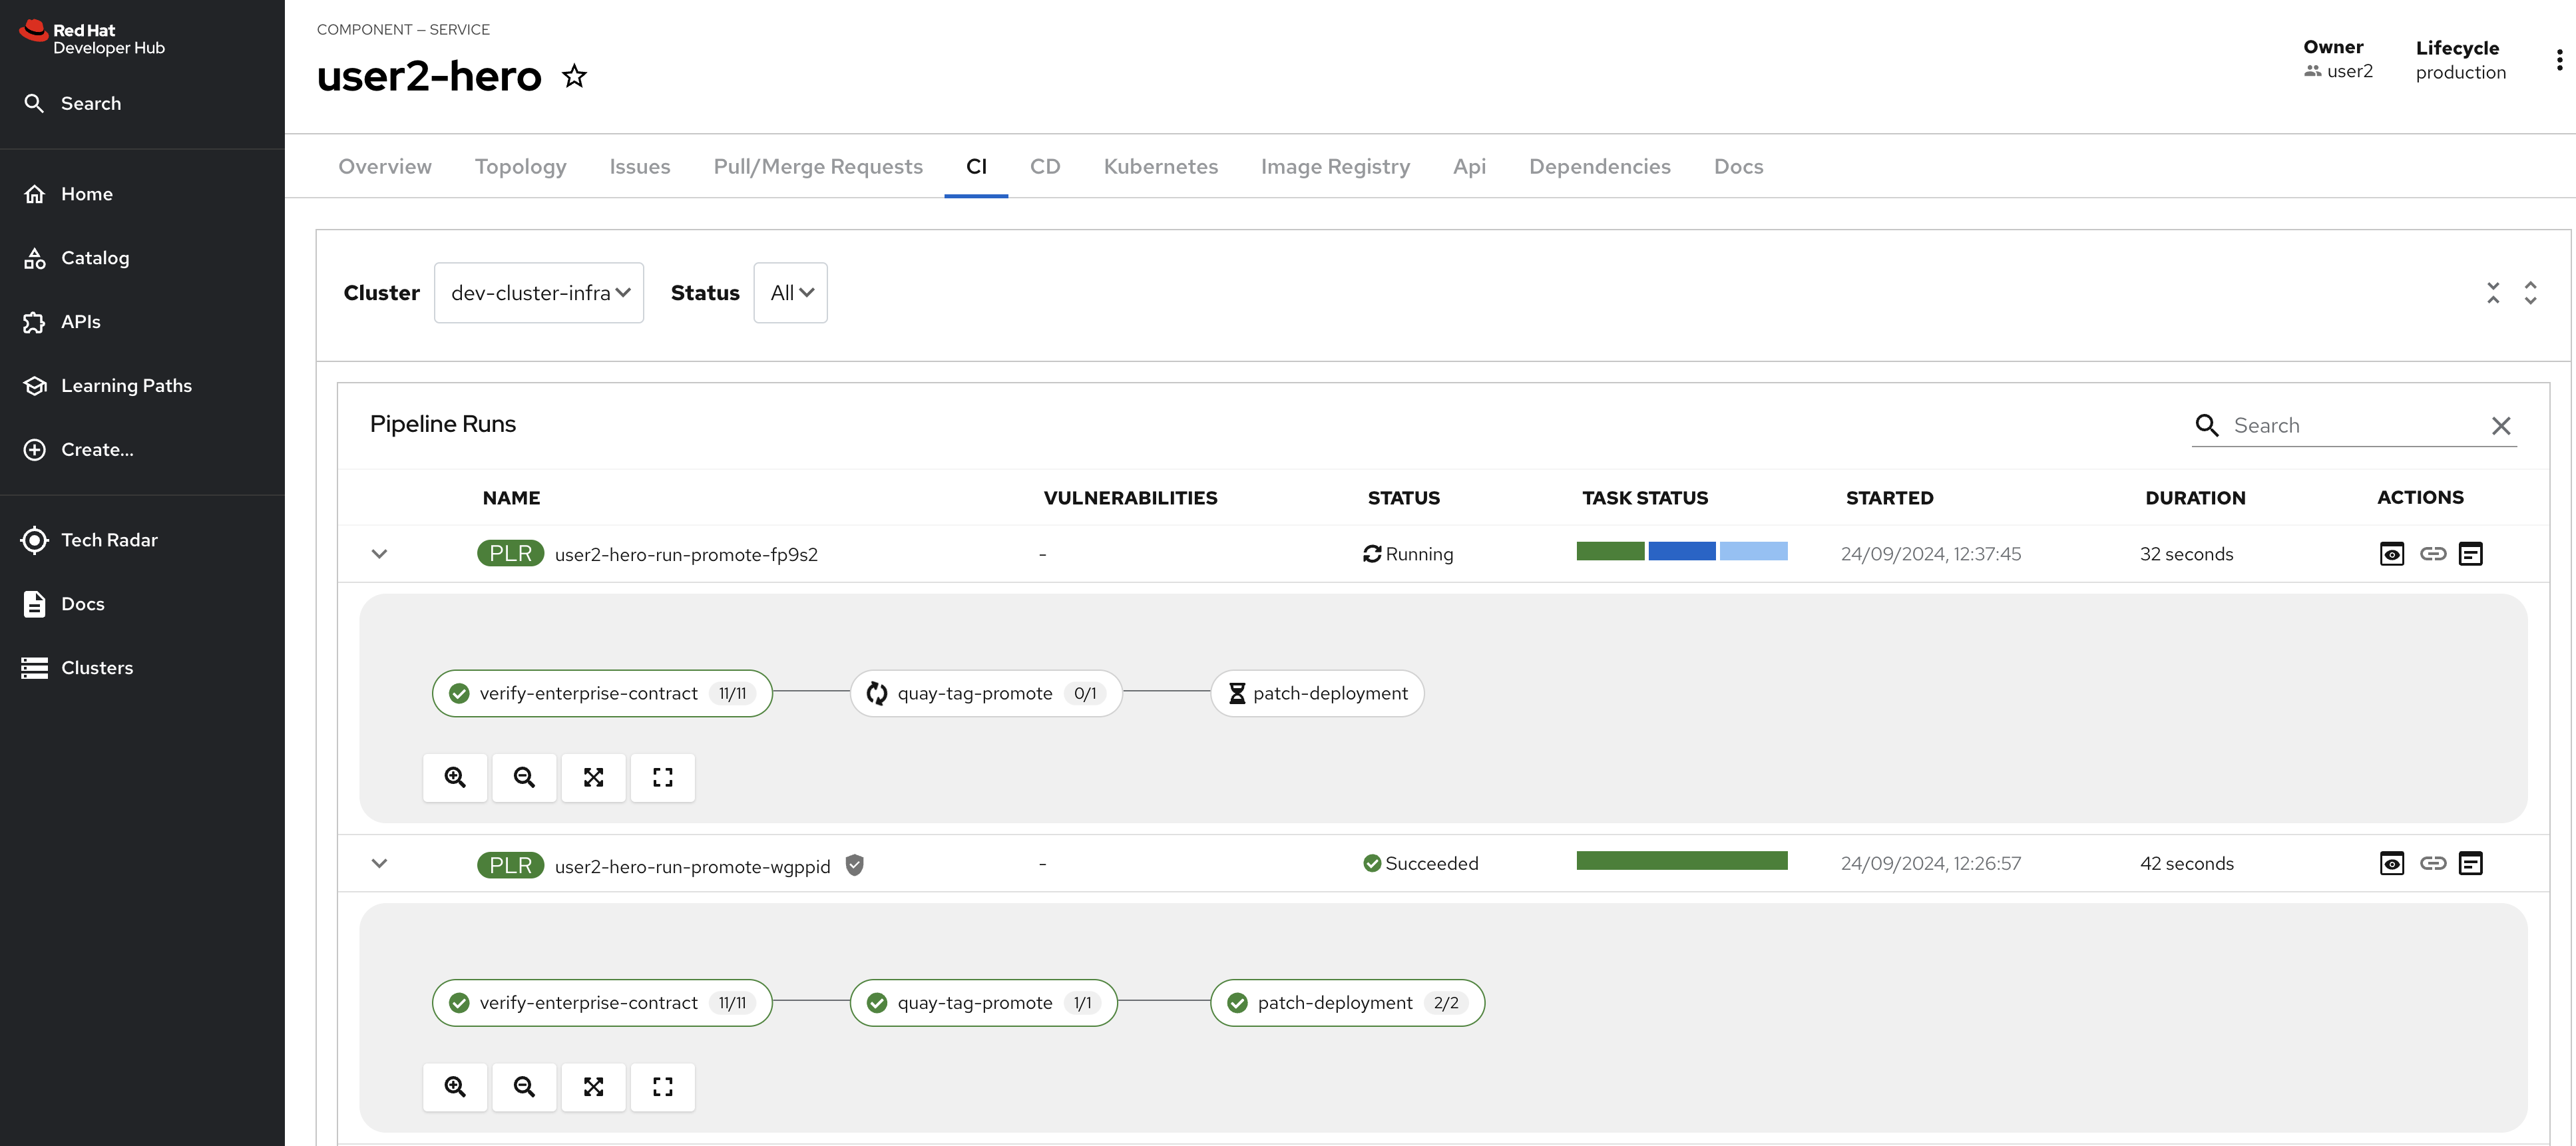
Task: Open link icon for user2-hero-run-promote-fp9s2
Action: pyautogui.click(x=2432, y=554)
